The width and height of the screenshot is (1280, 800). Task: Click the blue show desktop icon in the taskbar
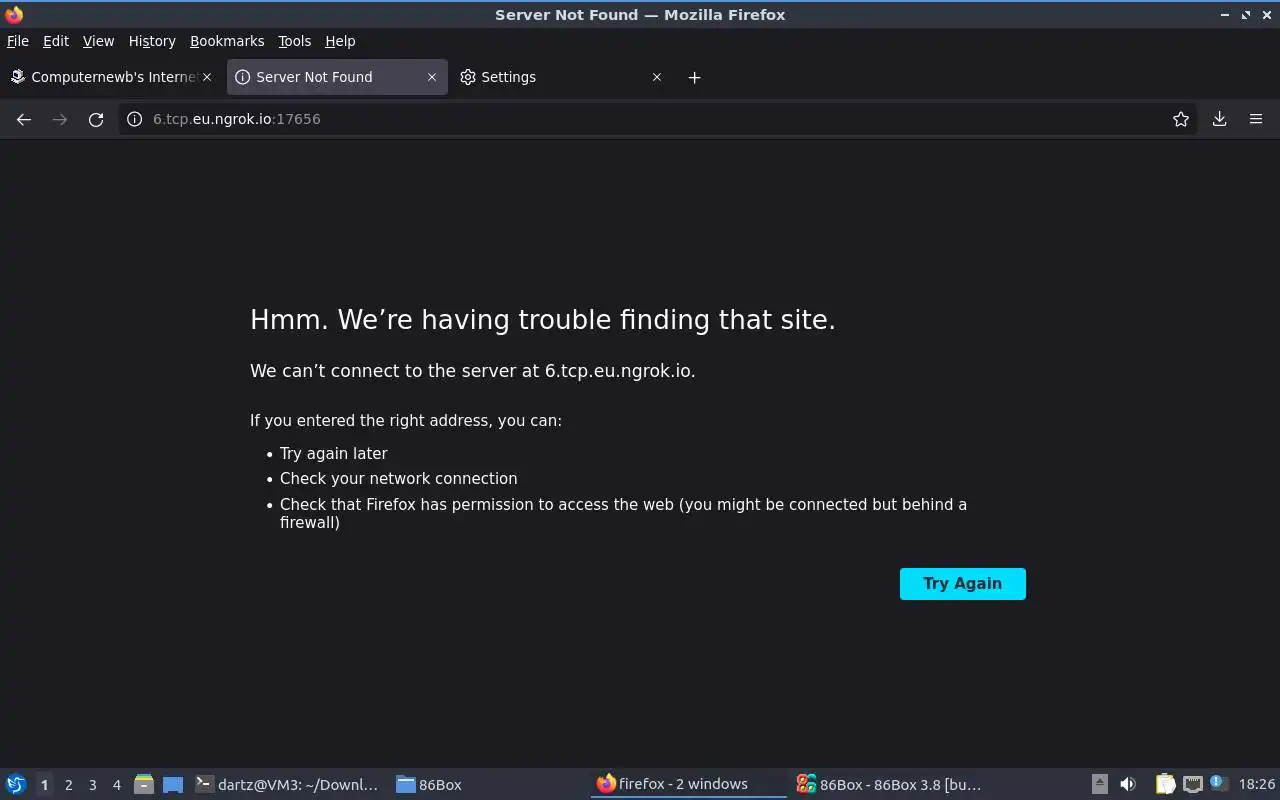(173, 784)
